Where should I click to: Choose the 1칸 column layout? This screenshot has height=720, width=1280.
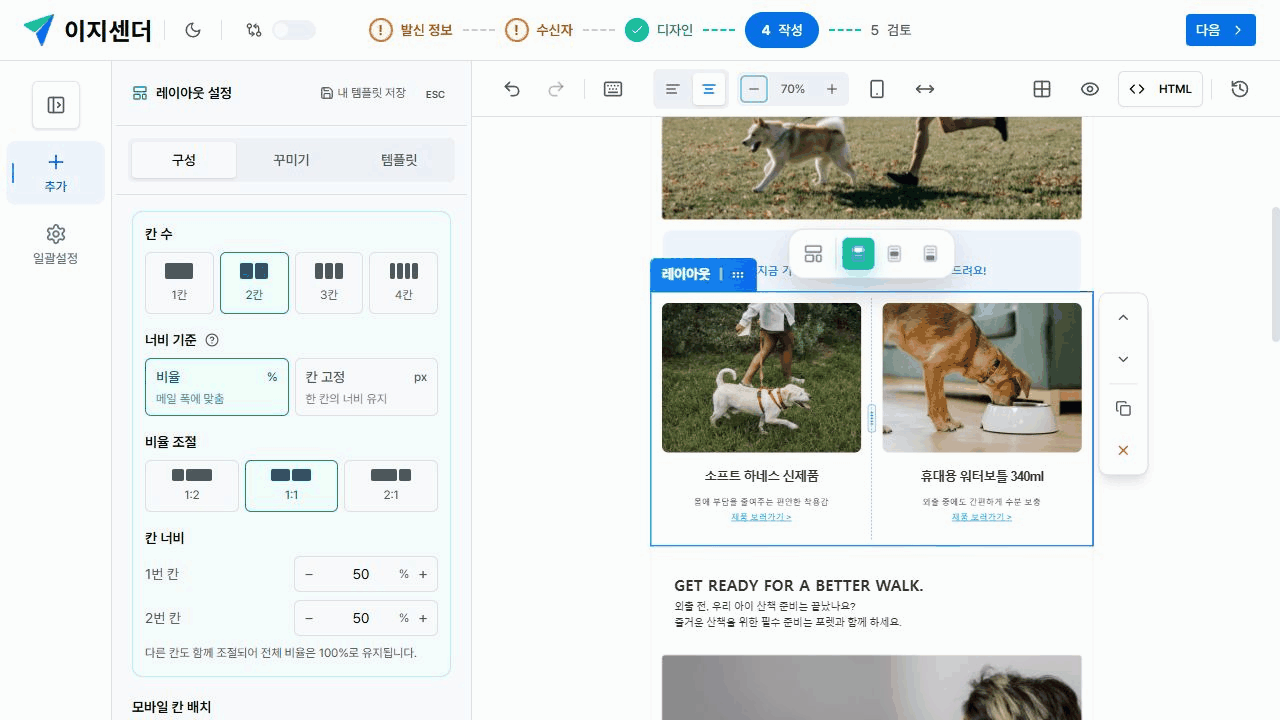tap(180, 283)
